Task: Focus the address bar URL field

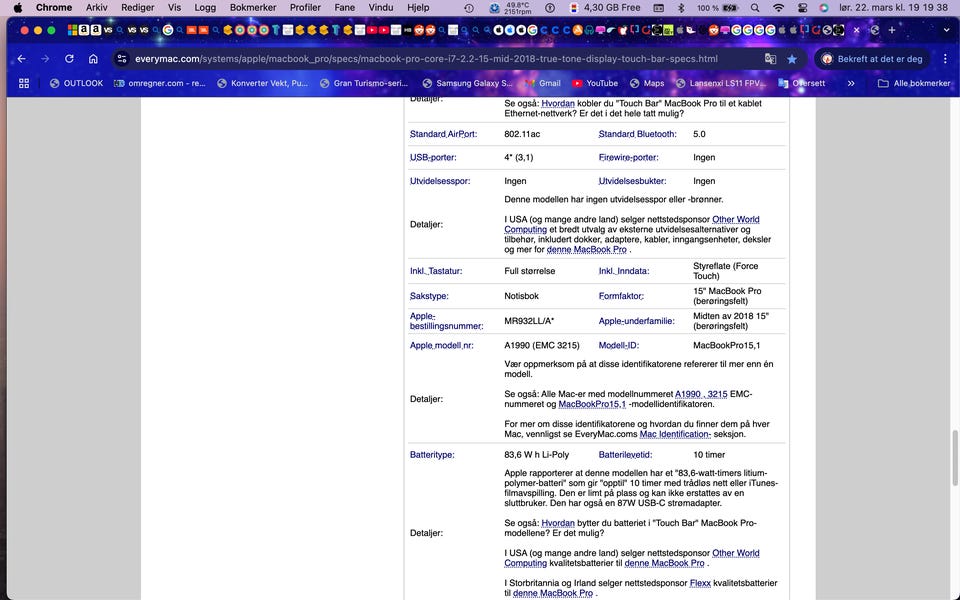Action: (x=426, y=59)
